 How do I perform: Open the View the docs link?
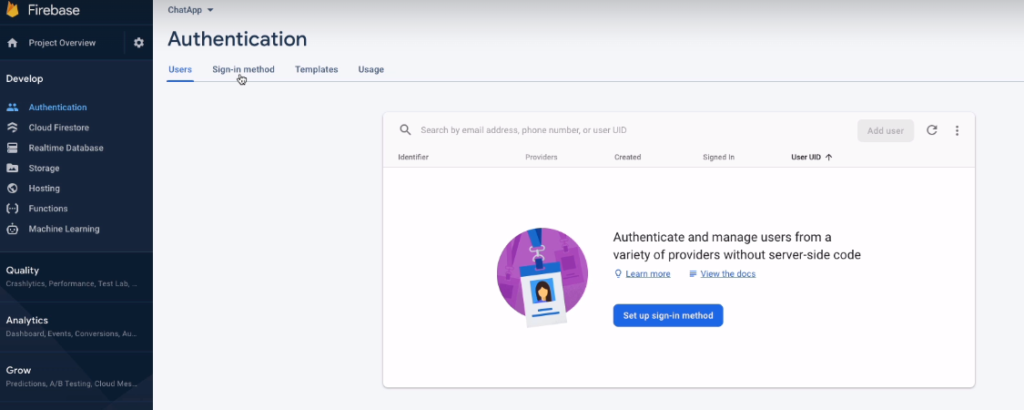(x=727, y=273)
